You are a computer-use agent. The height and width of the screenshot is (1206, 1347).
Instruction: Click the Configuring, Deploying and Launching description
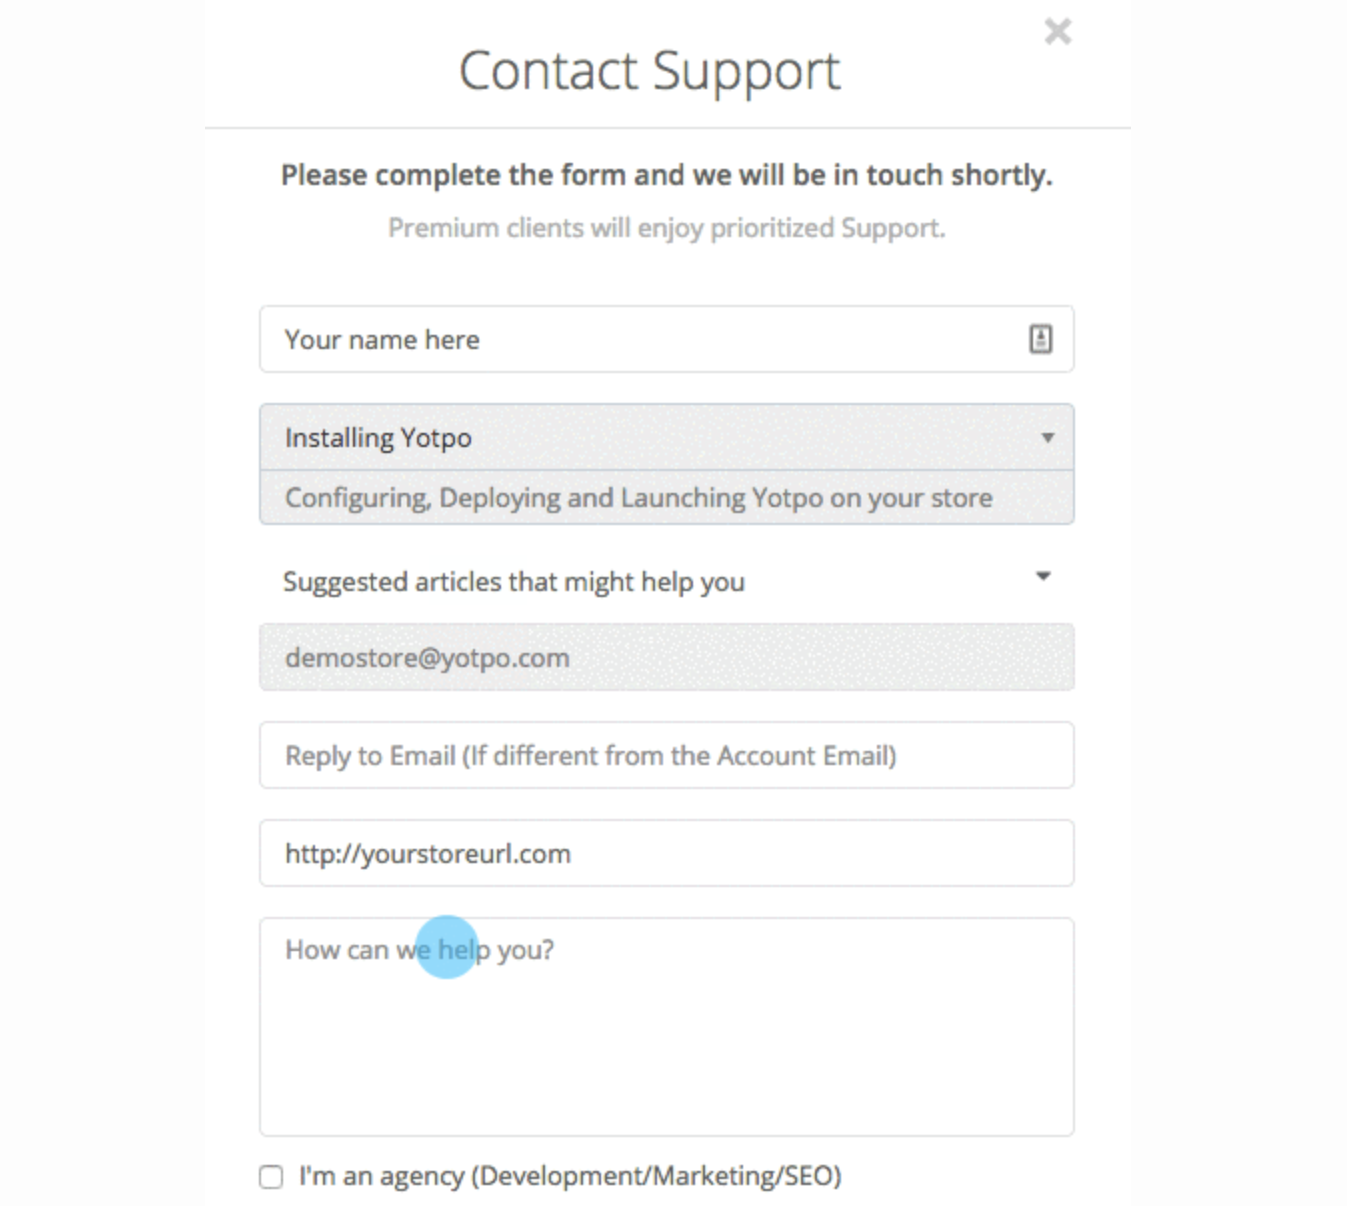(x=638, y=498)
